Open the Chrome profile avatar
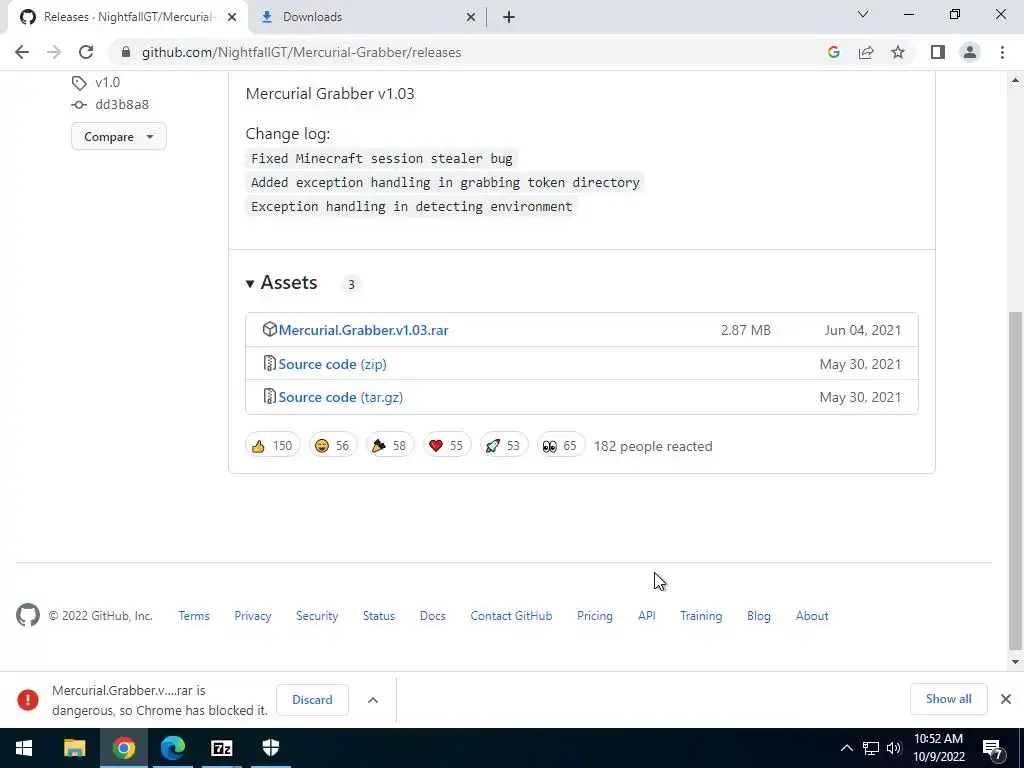Viewport: 1024px width, 768px height. click(970, 52)
